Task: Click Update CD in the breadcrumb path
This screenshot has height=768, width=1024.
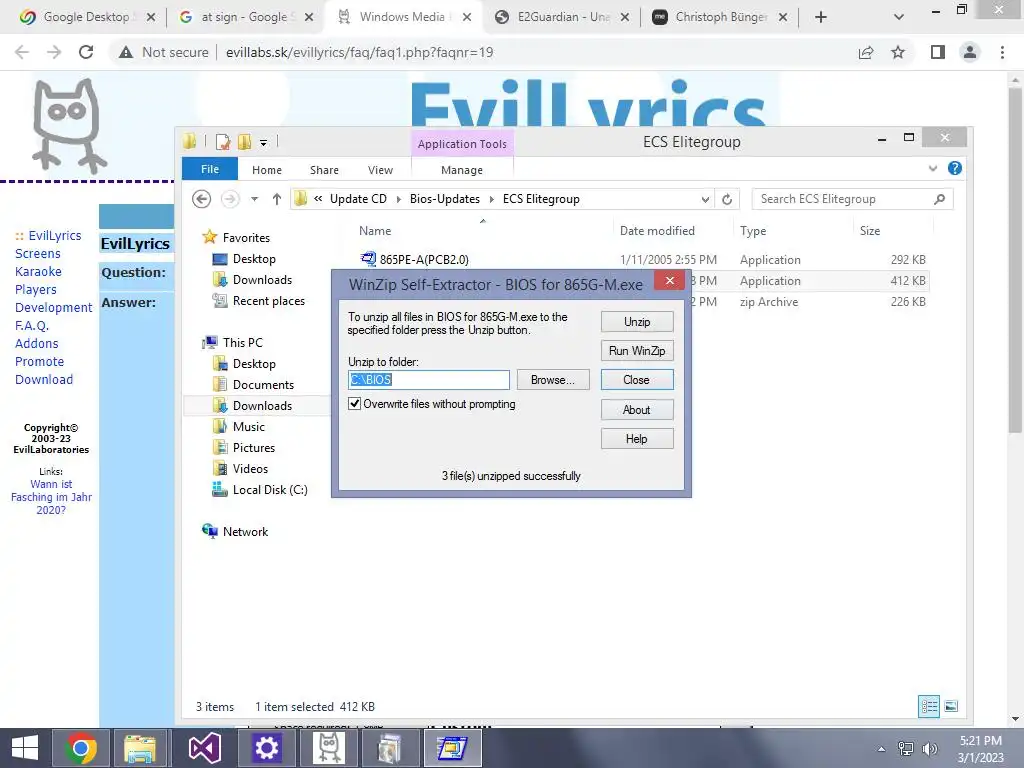Action: pos(358,199)
